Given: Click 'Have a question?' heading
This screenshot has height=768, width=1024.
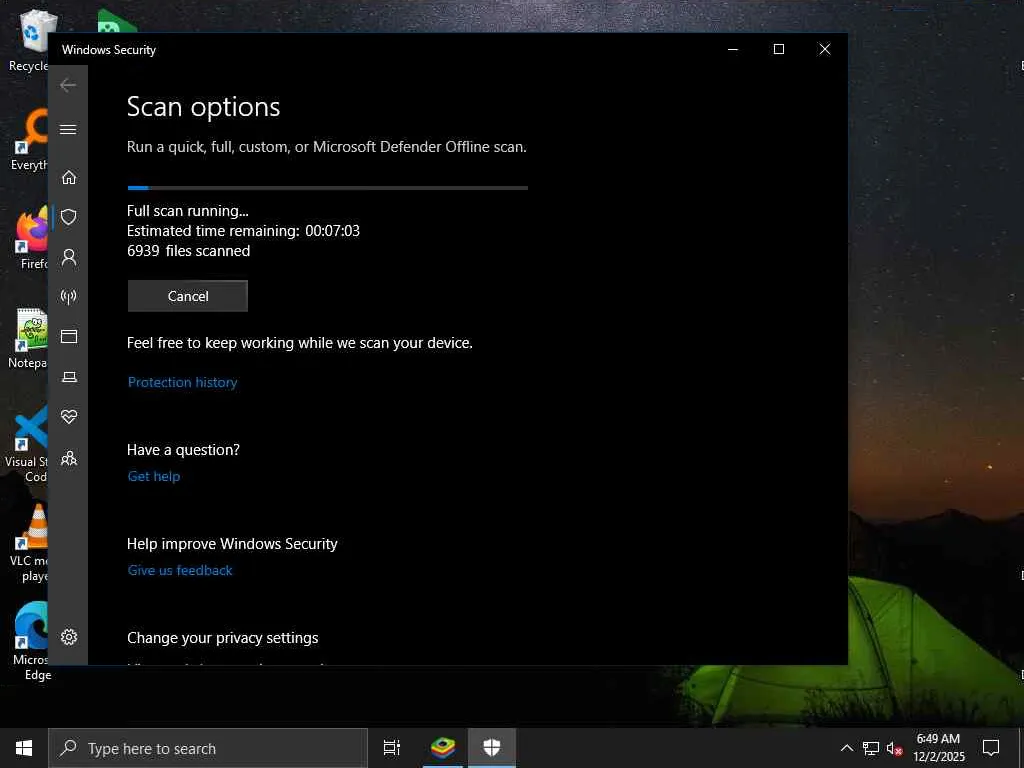Looking at the screenshot, I should click(183, 449).
